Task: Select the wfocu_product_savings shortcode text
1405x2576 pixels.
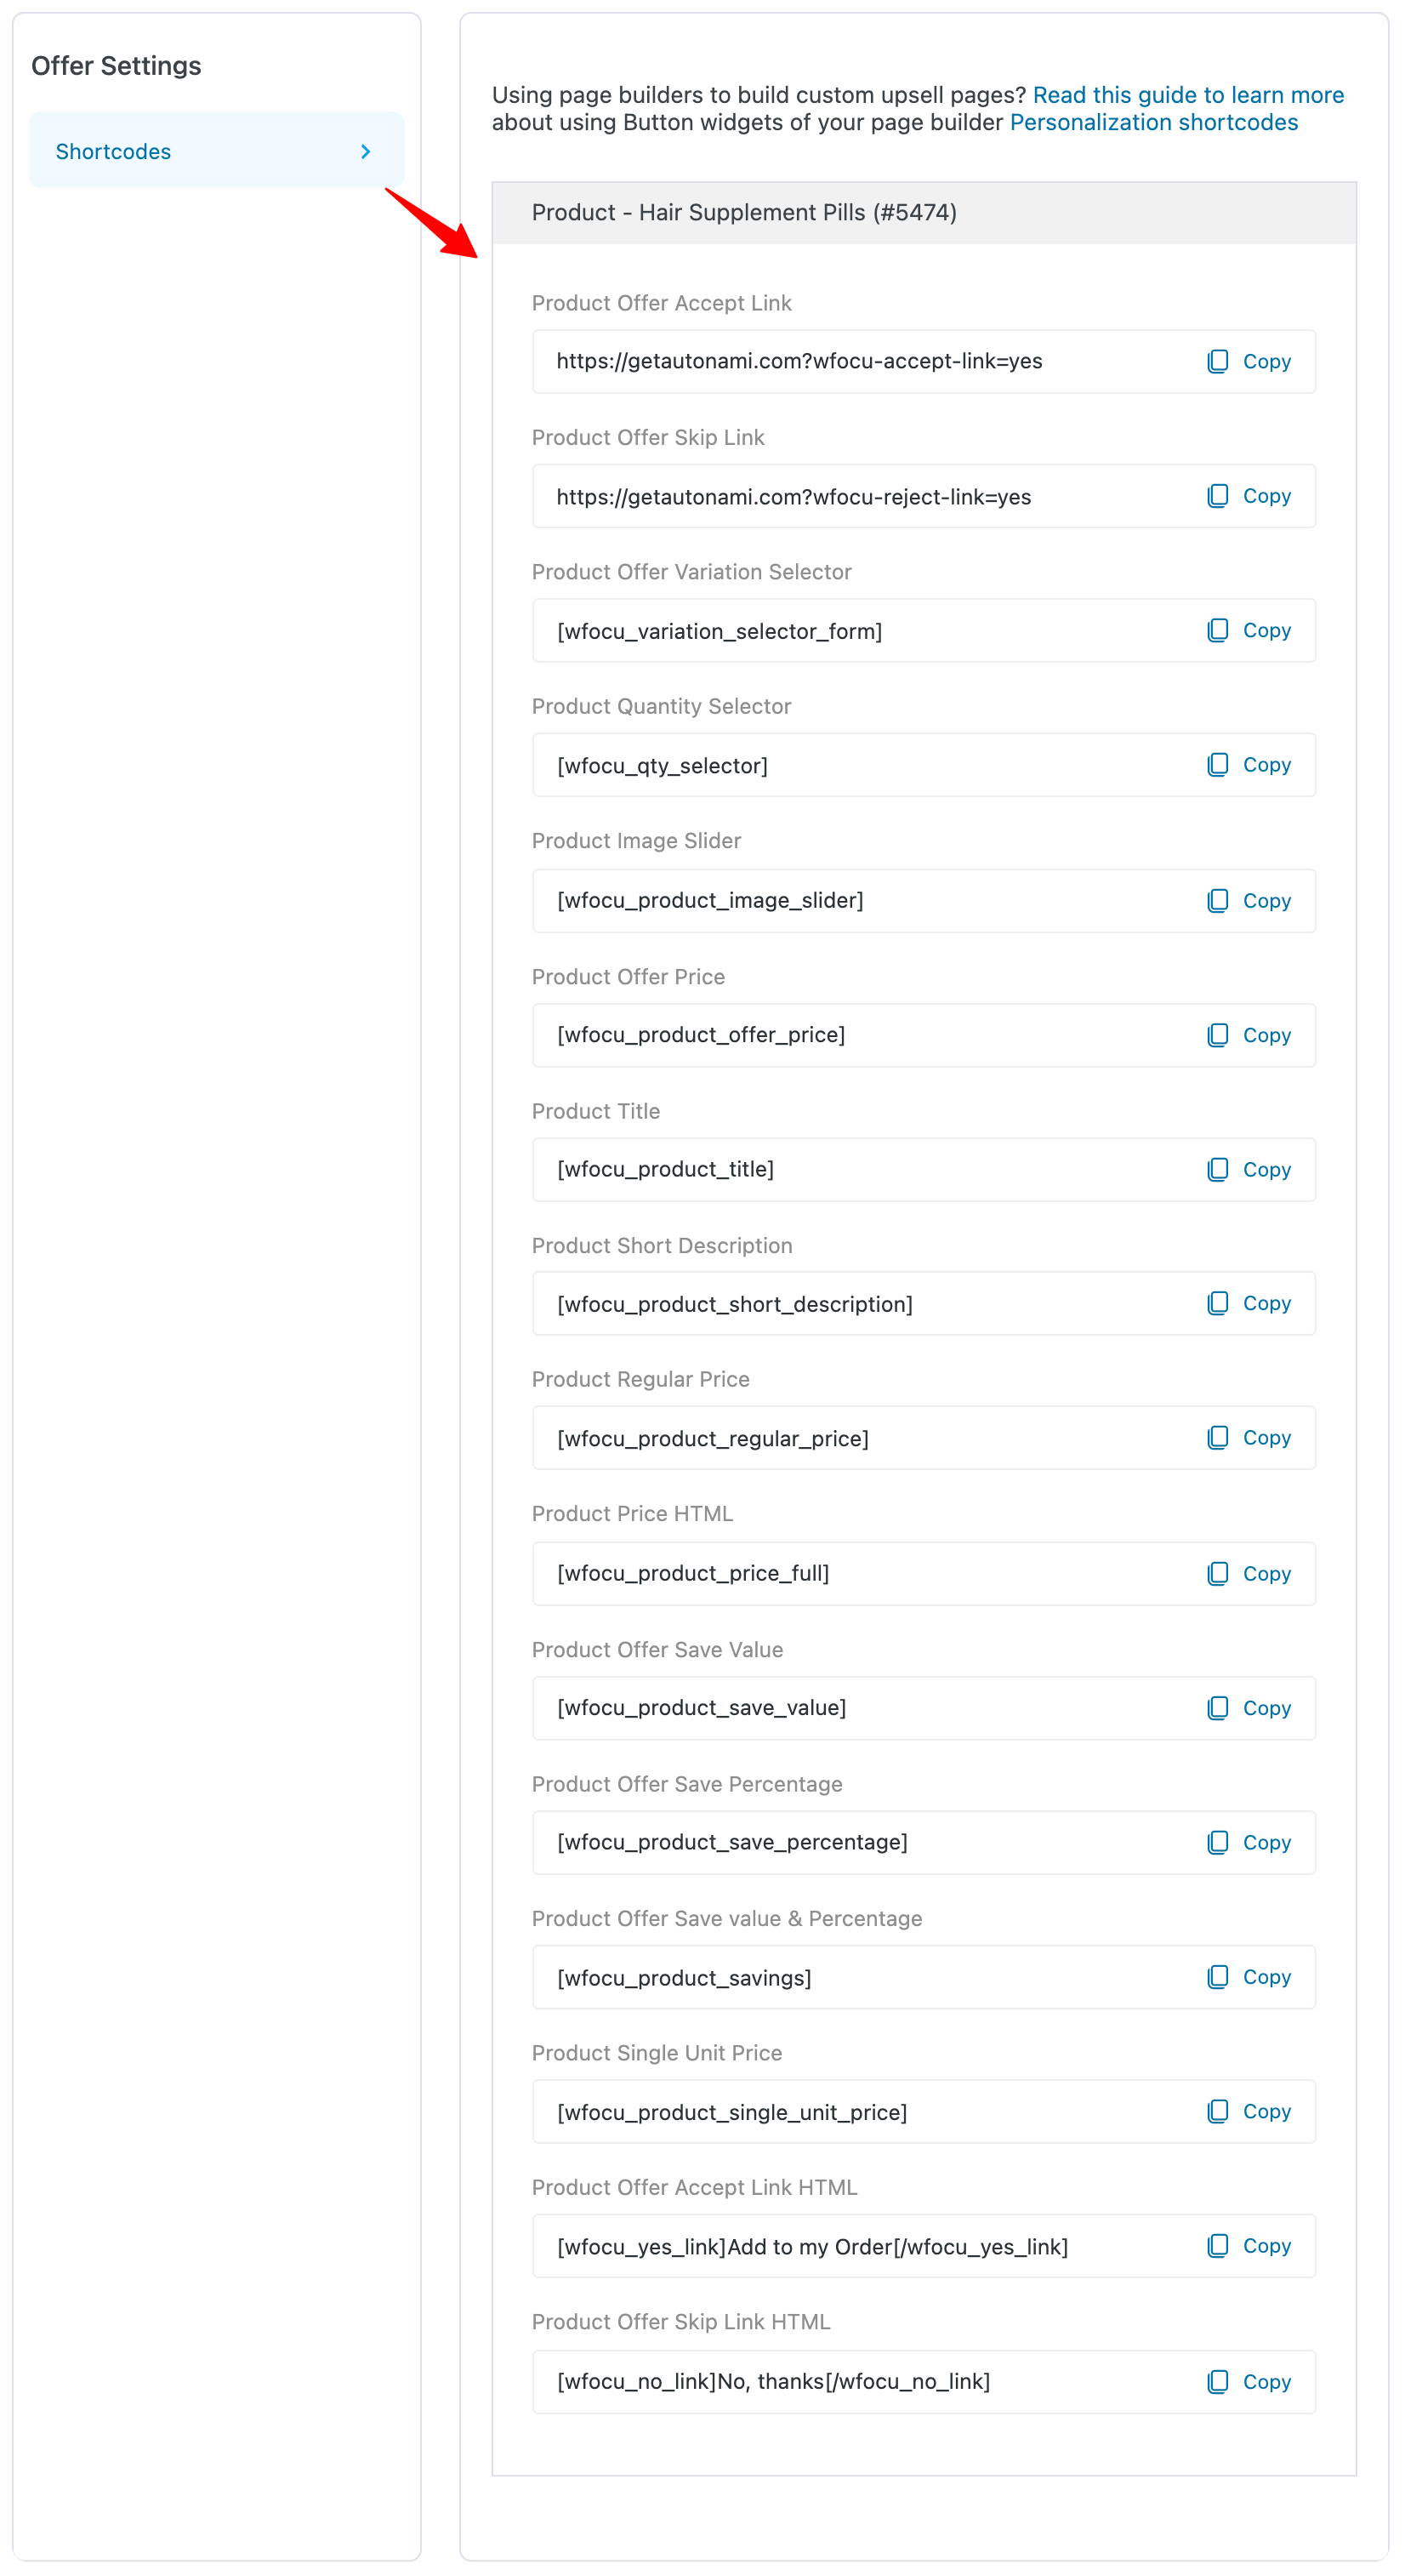Action: [x=684, y=1977]
